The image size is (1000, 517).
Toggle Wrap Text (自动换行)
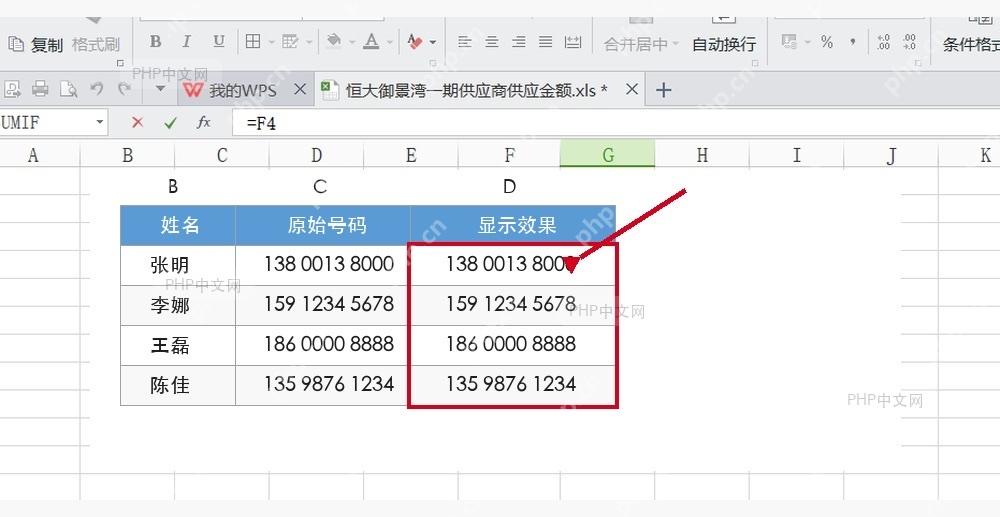(x=724, y=44)
